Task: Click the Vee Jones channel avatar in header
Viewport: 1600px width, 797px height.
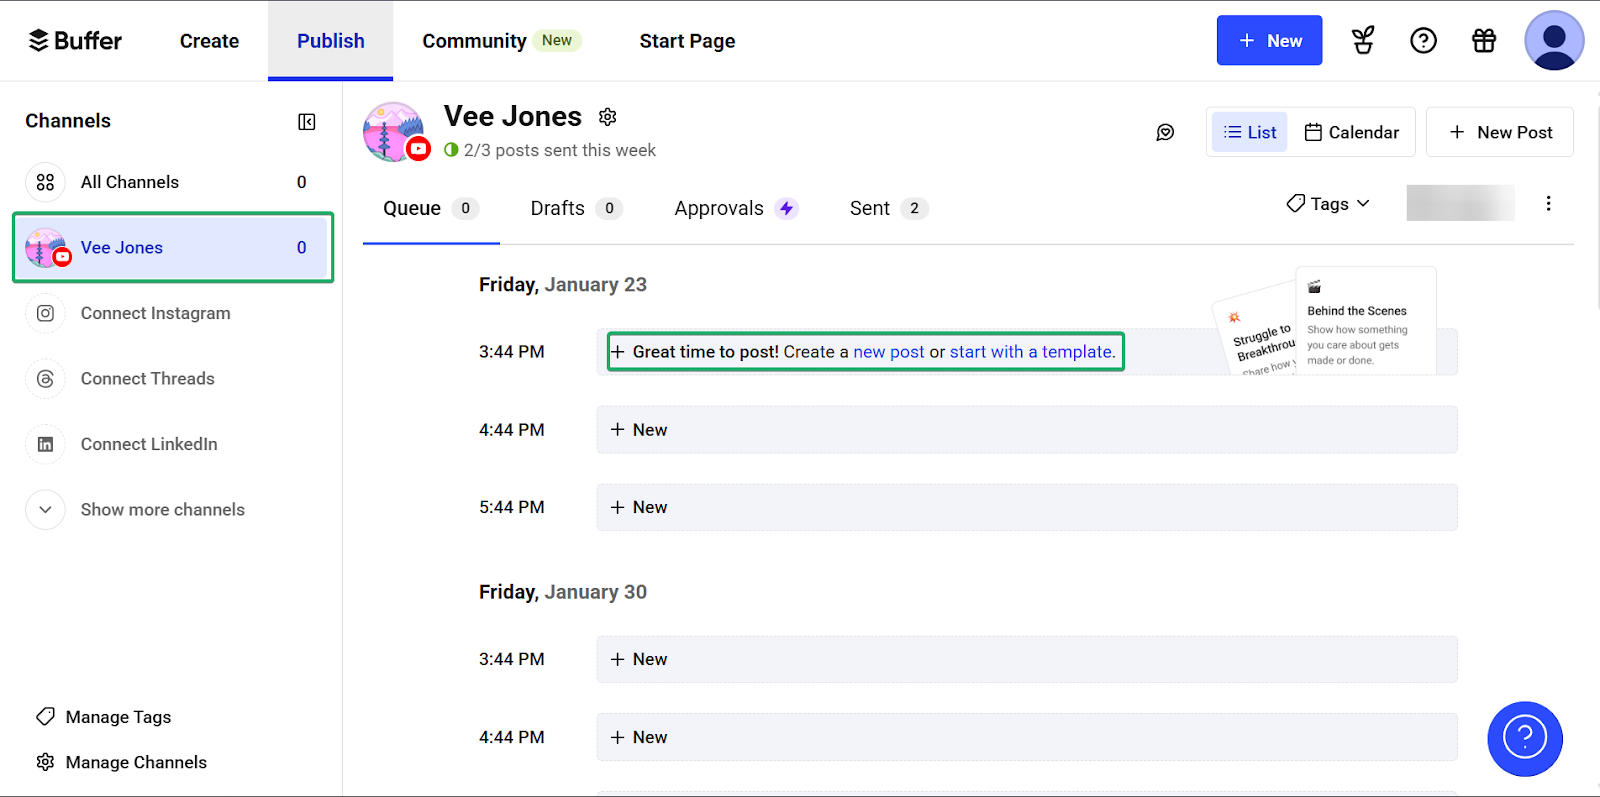Action: point(395,132)
